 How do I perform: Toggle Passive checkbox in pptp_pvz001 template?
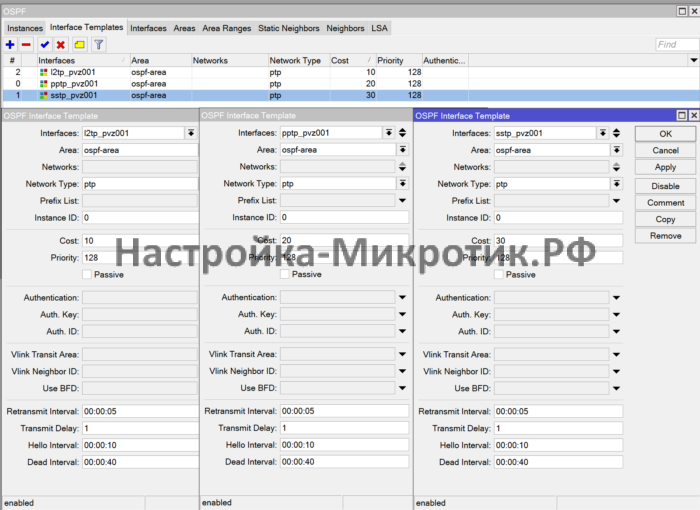pos(285,274)
